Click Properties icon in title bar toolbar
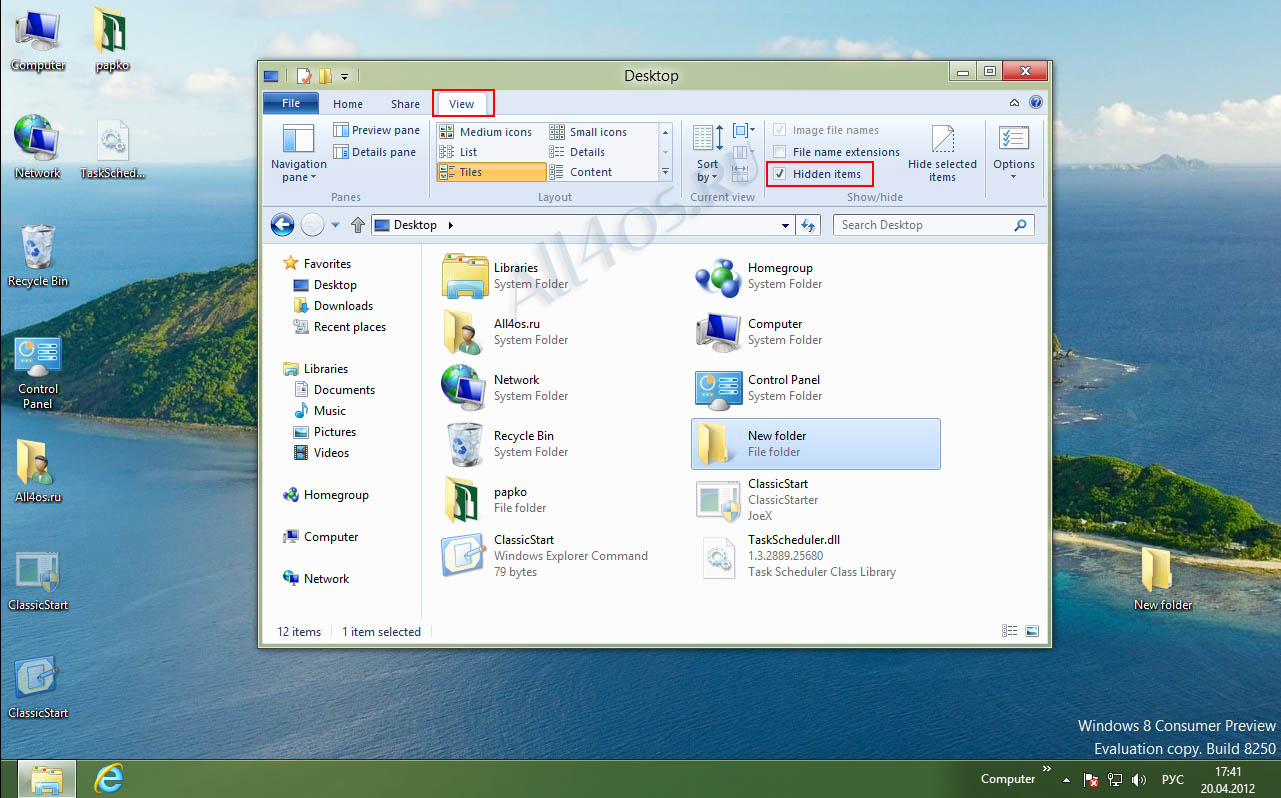Screen dimensions: 1281x798 (304, 76)
